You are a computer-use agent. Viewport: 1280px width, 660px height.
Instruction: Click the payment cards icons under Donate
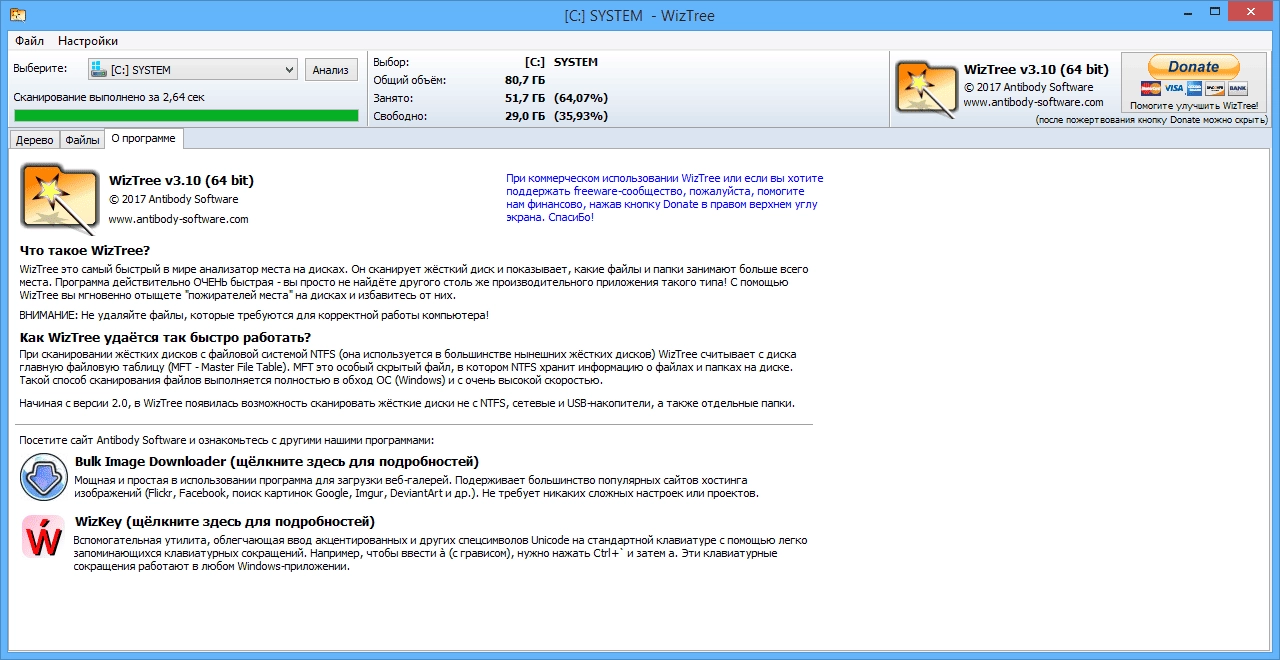[1194, 88]
